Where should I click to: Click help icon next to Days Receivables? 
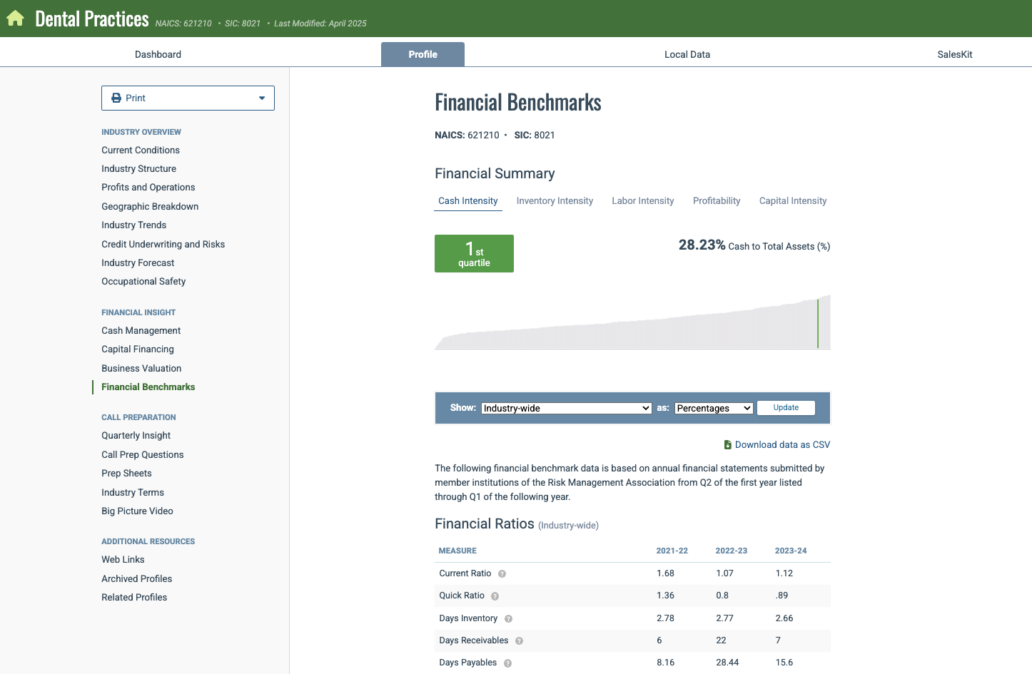pos(519,641)
